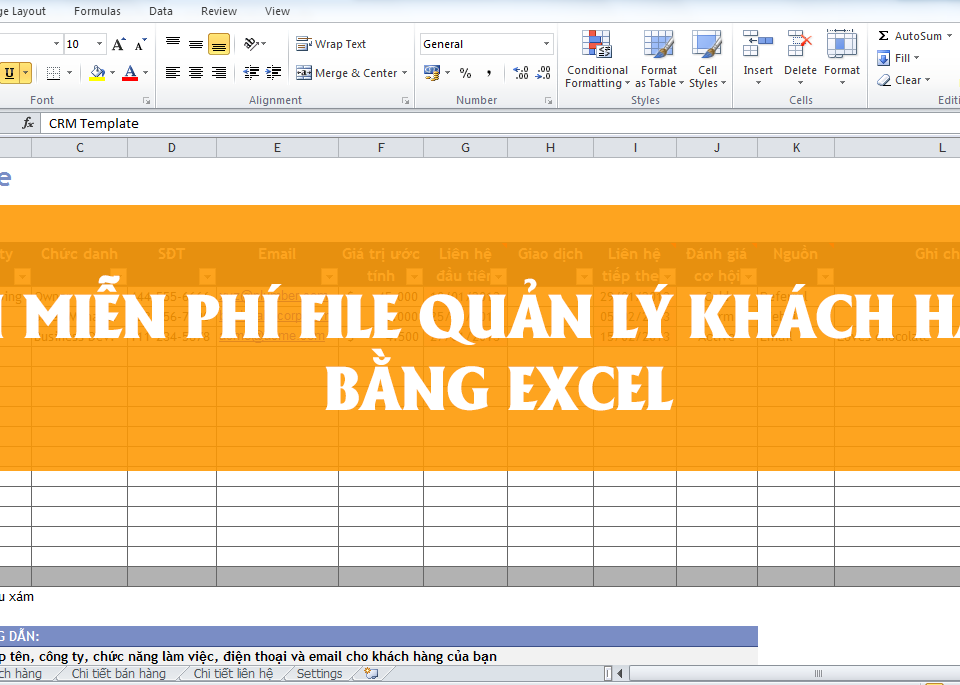Toggle Top Align for cell
960x685 pixels.
click(x=173, y=43)
